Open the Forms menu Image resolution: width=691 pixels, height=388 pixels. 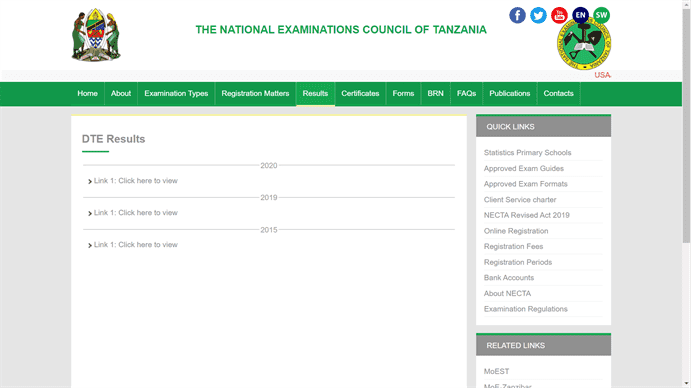[x=403, y=93]
